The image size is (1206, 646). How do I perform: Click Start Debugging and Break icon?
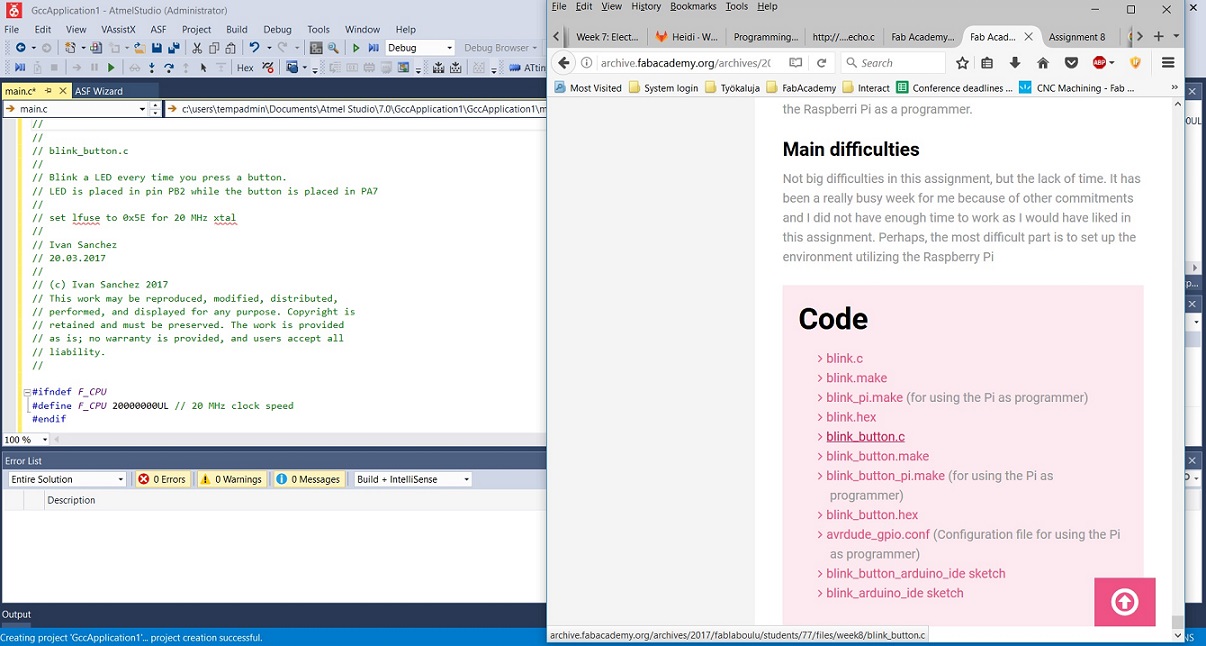coord(373,48)
